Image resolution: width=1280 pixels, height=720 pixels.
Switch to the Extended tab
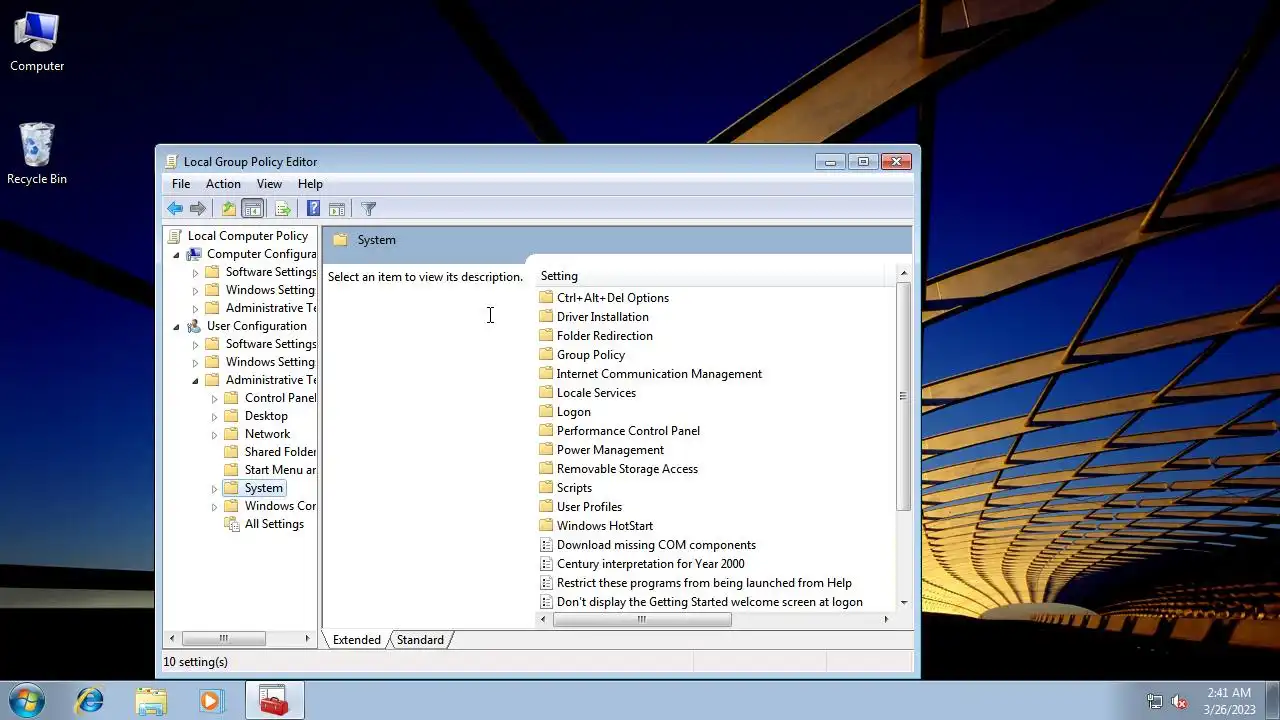[x=357, y=640]
